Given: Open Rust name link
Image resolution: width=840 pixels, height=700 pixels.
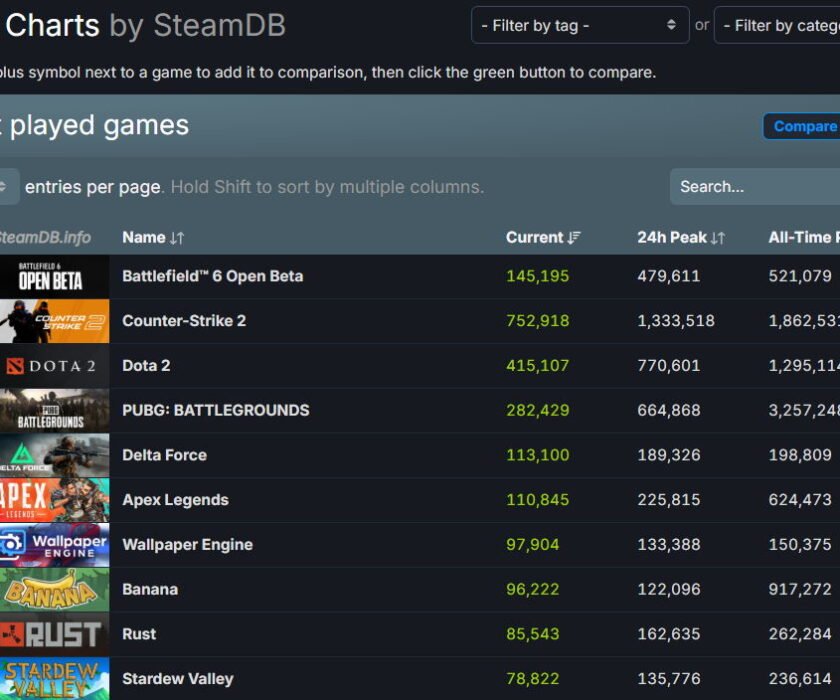Looking at the screenshot, I should tap(139, 634).
